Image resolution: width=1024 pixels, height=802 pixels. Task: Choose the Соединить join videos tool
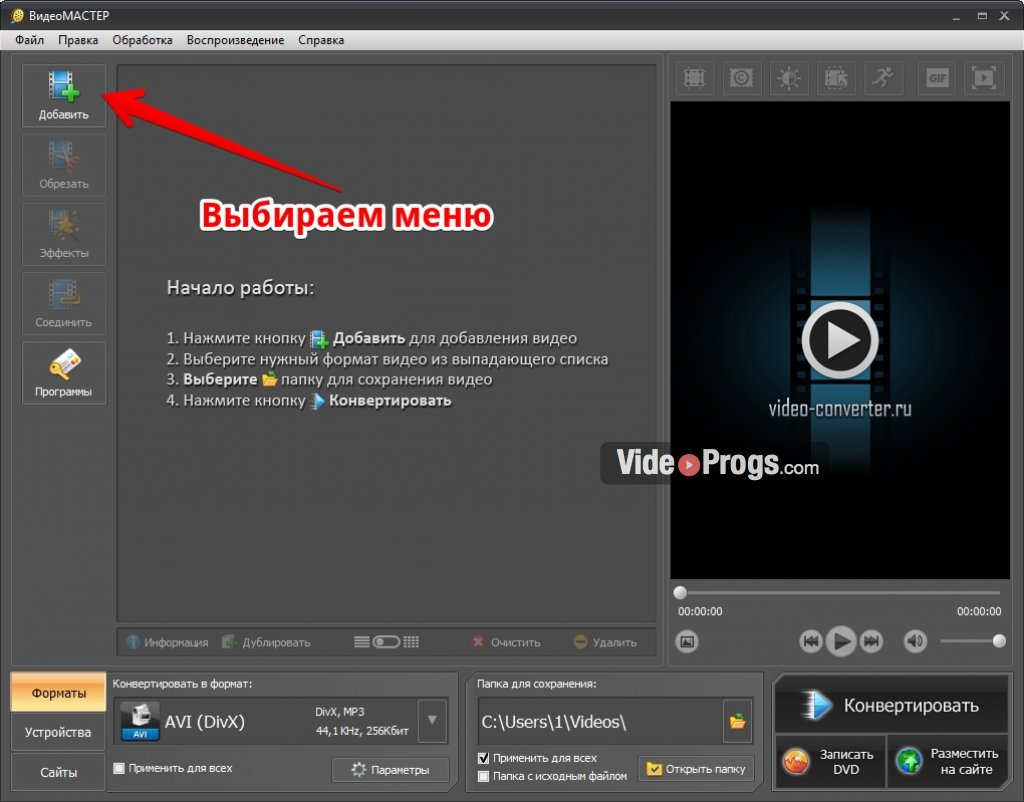click(x=63, y=304)
